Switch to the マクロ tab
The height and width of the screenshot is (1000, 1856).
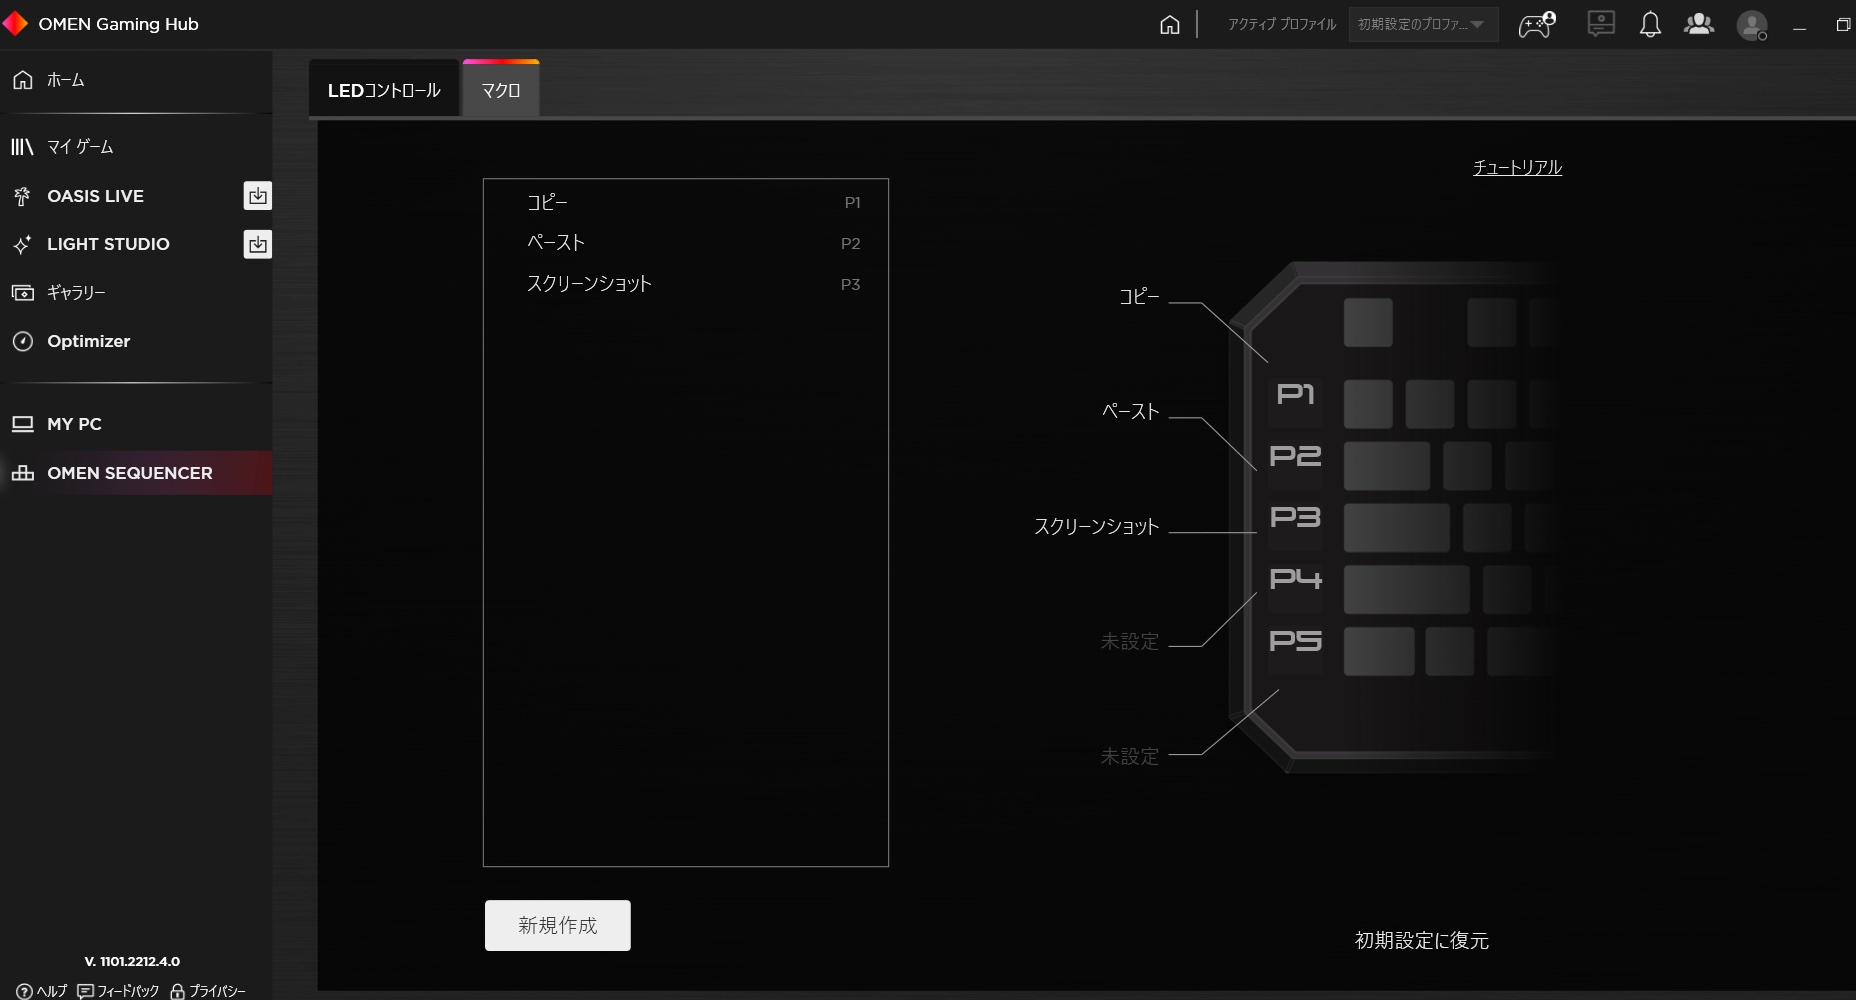tap(501, 90)
